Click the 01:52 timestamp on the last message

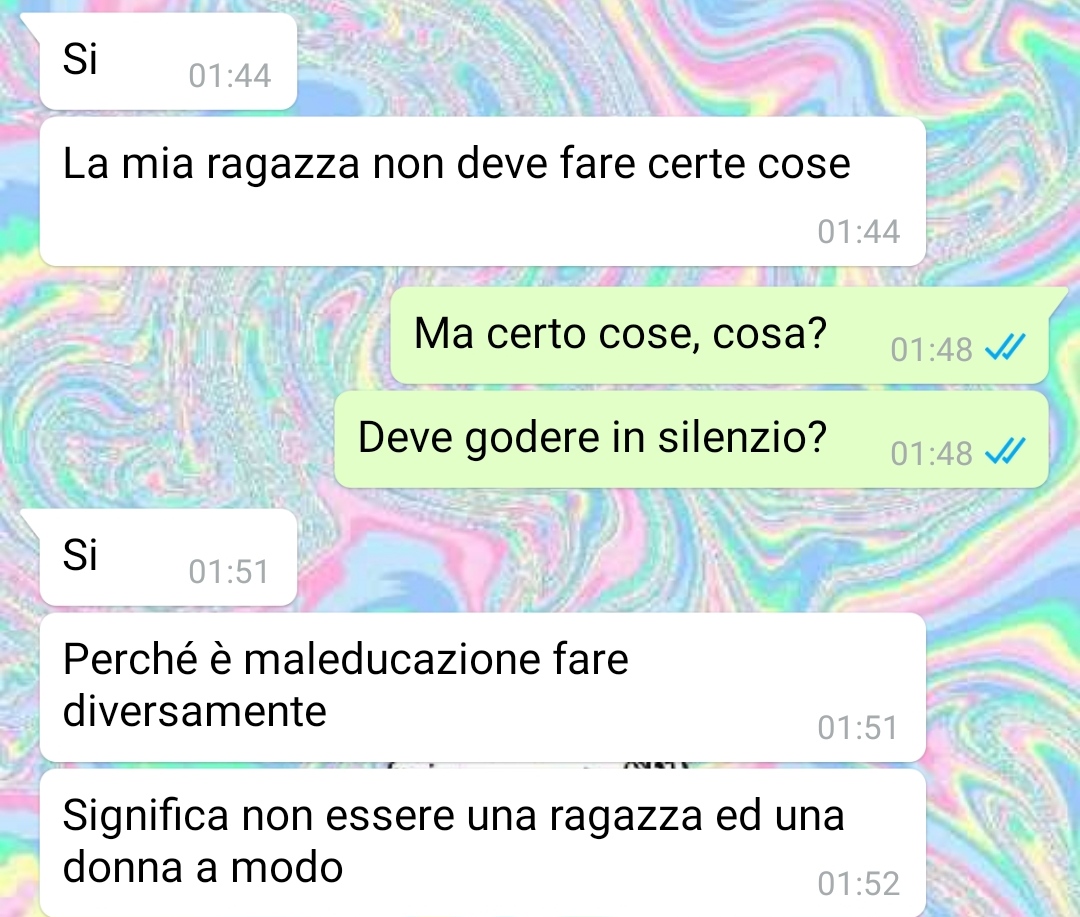click(858, 883)
